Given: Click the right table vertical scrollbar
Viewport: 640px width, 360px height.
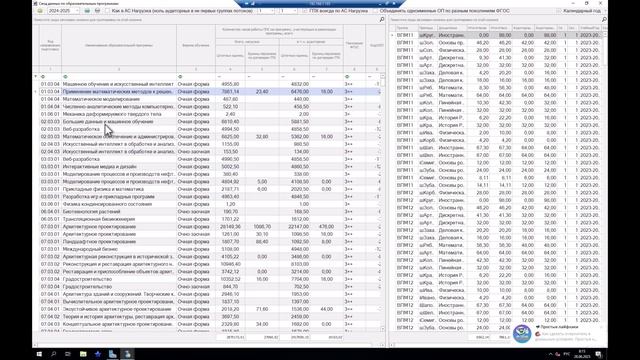Looking at the screenshot, I should (x=605, y=180).
